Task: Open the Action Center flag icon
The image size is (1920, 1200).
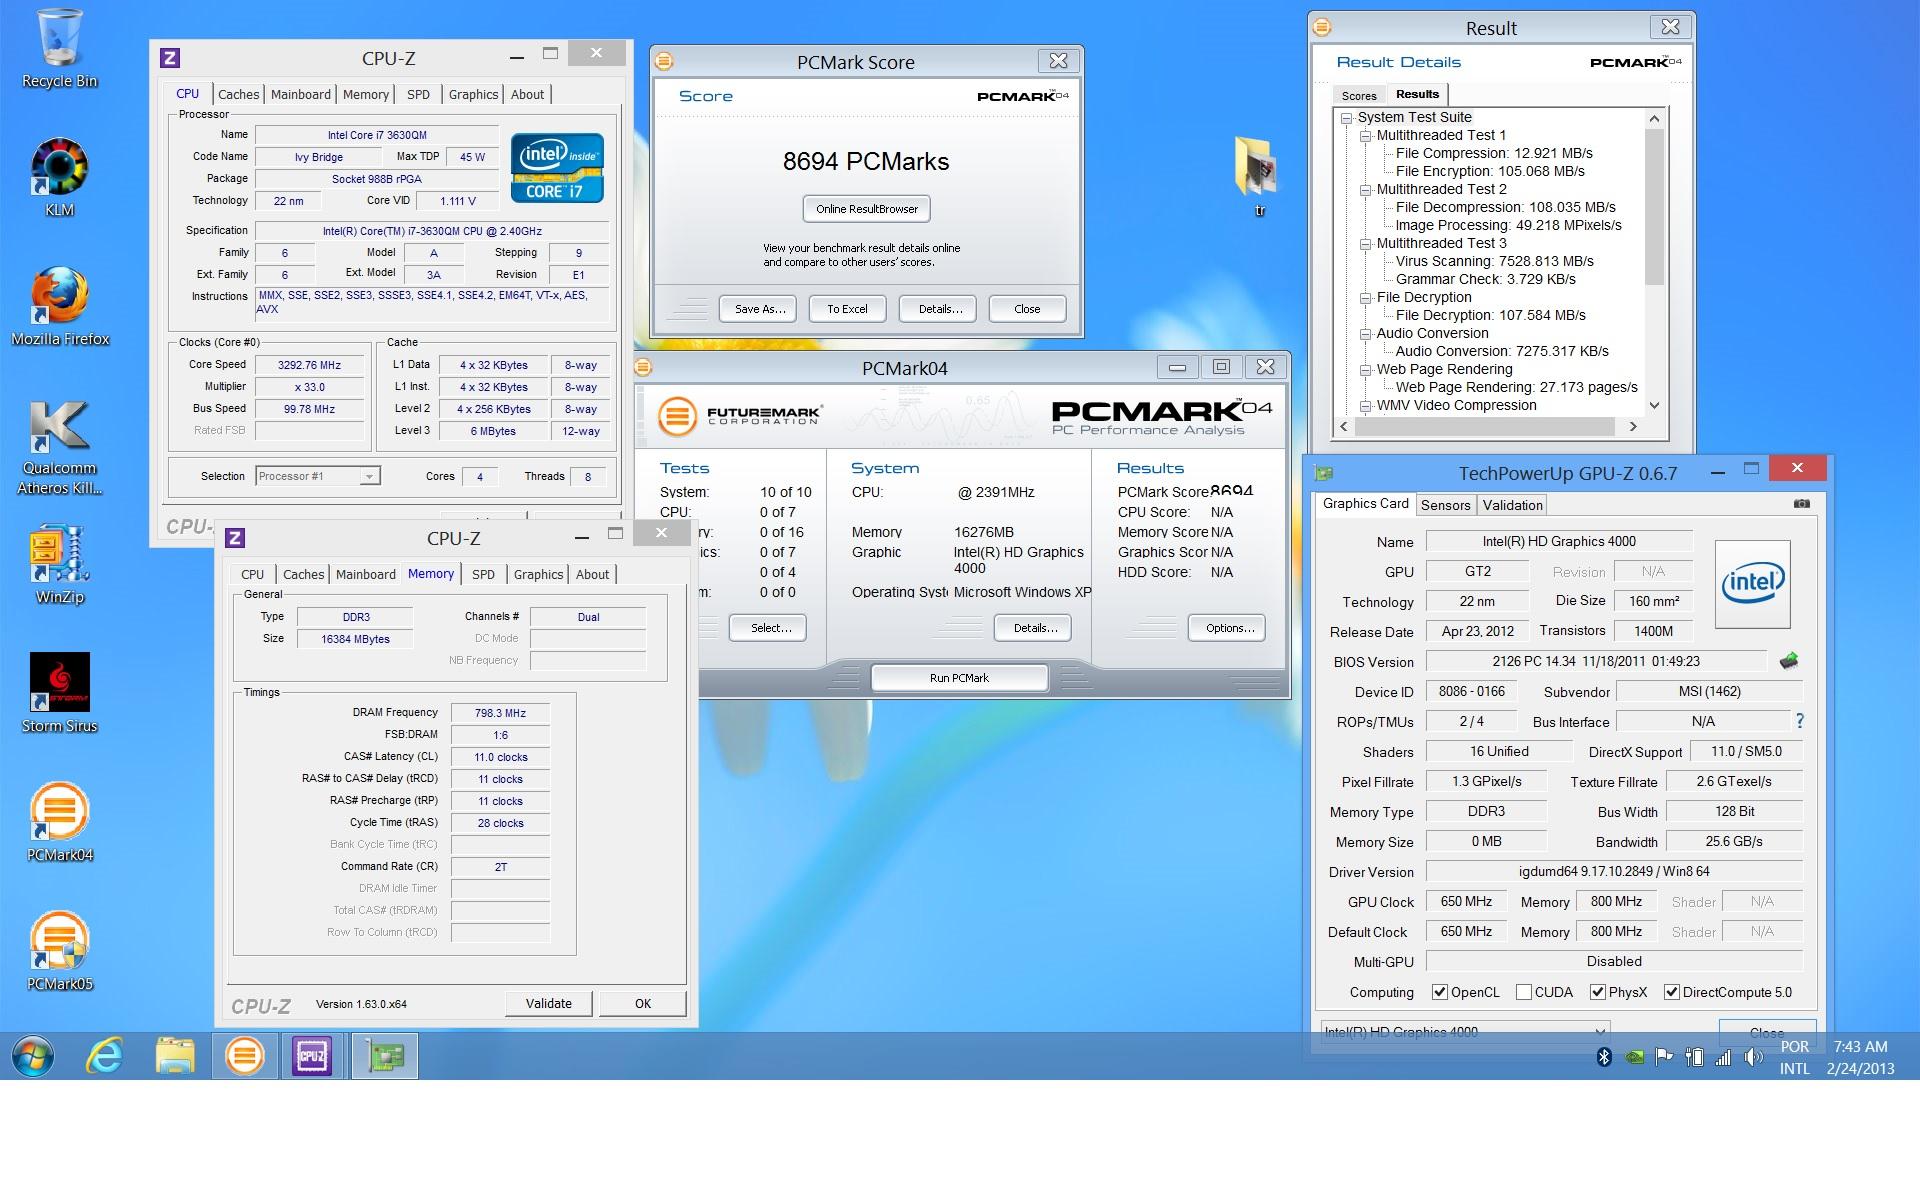Action: coord(1664,1057)
